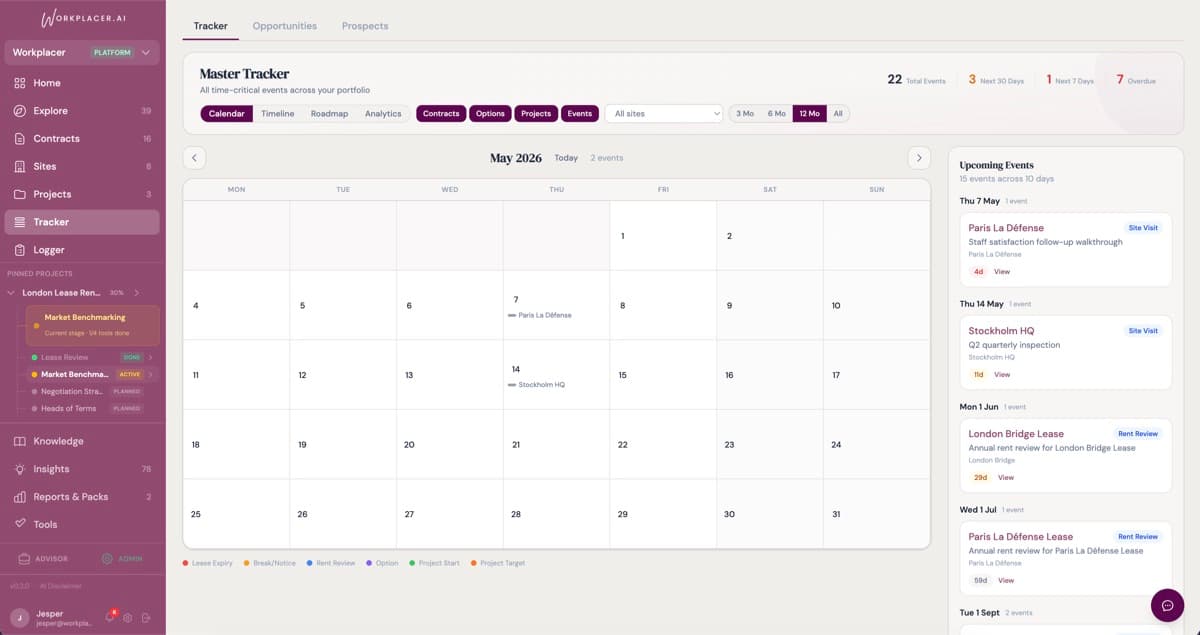Click the Workplacer.ai logo
Image resolution: width=1200 pixels, height=635 pixels.
click(x=83, y=20)
